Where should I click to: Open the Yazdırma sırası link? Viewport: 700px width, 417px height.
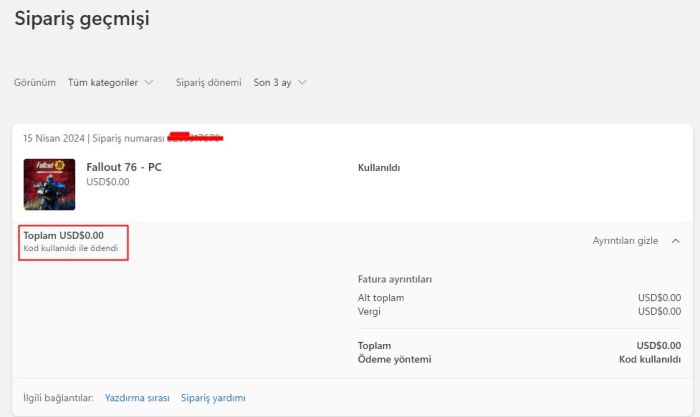137,398
